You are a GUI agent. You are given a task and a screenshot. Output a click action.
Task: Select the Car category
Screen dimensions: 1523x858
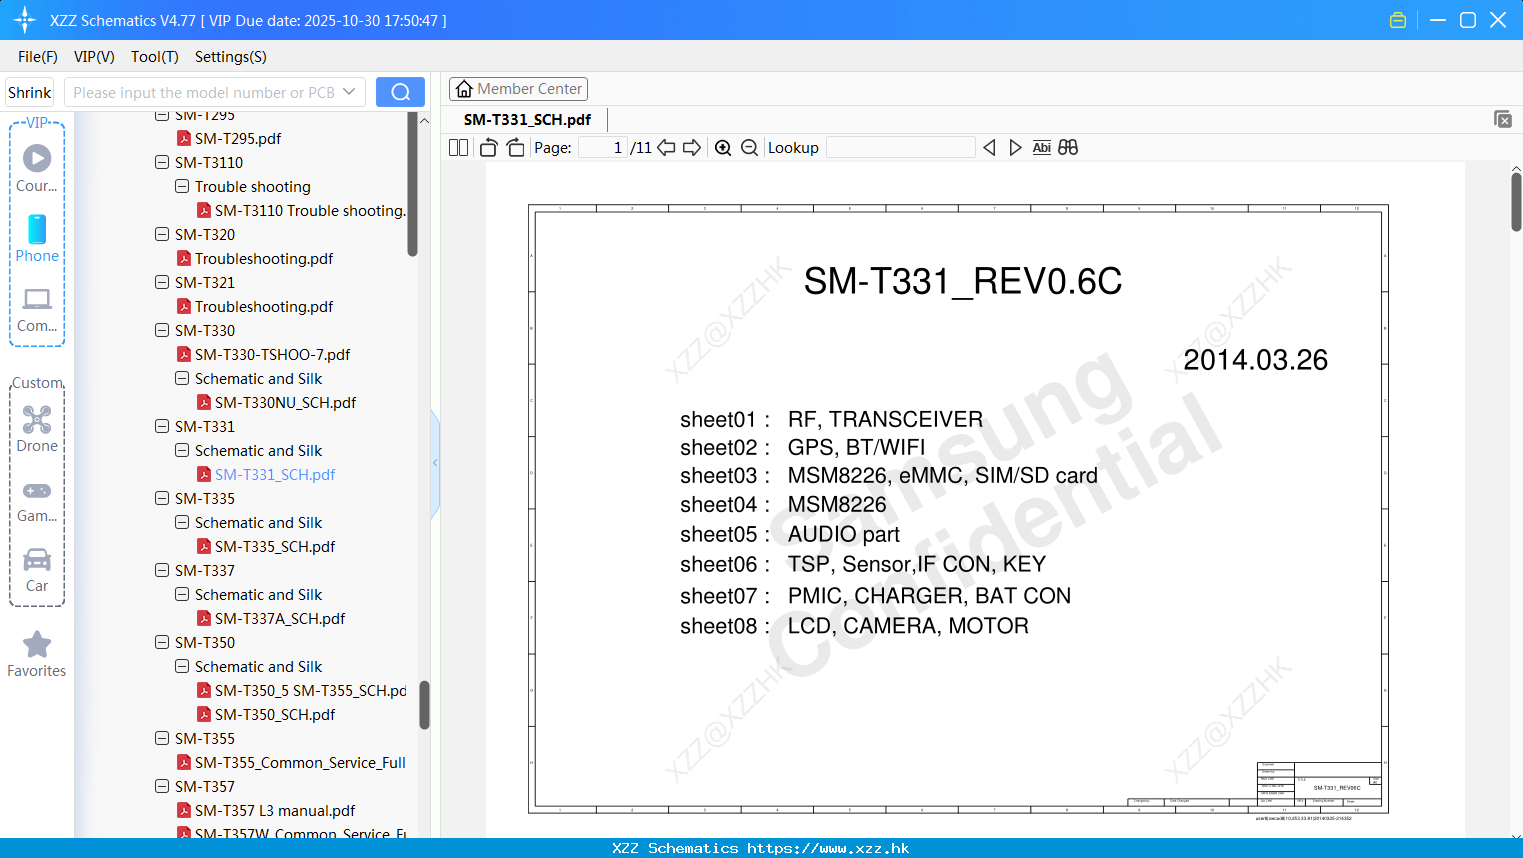pos(37,570)
